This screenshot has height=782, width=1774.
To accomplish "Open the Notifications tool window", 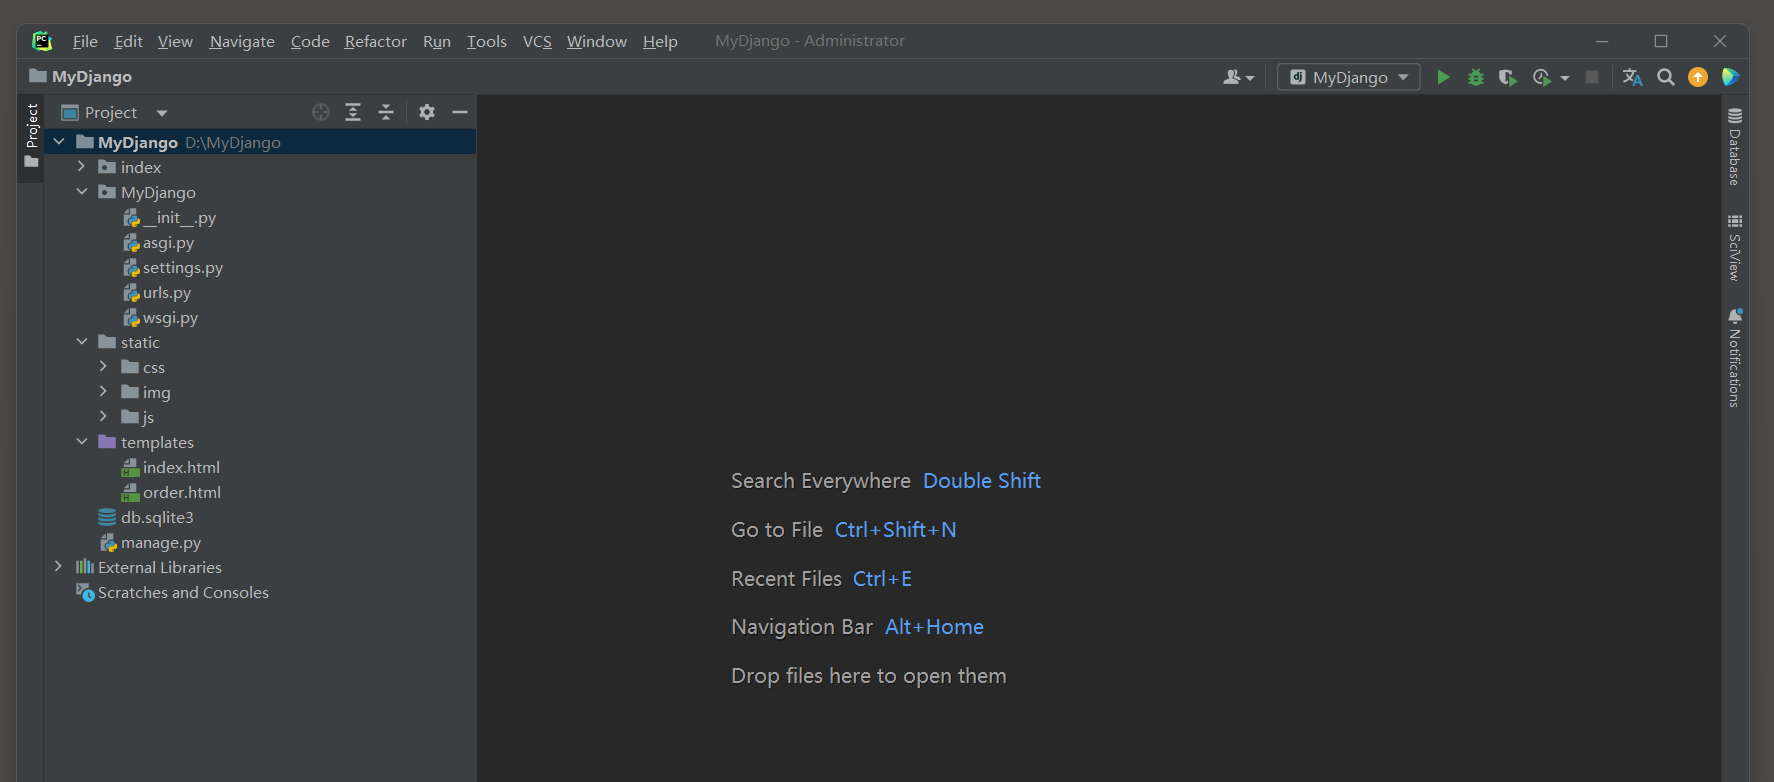I will (1735, 358).
